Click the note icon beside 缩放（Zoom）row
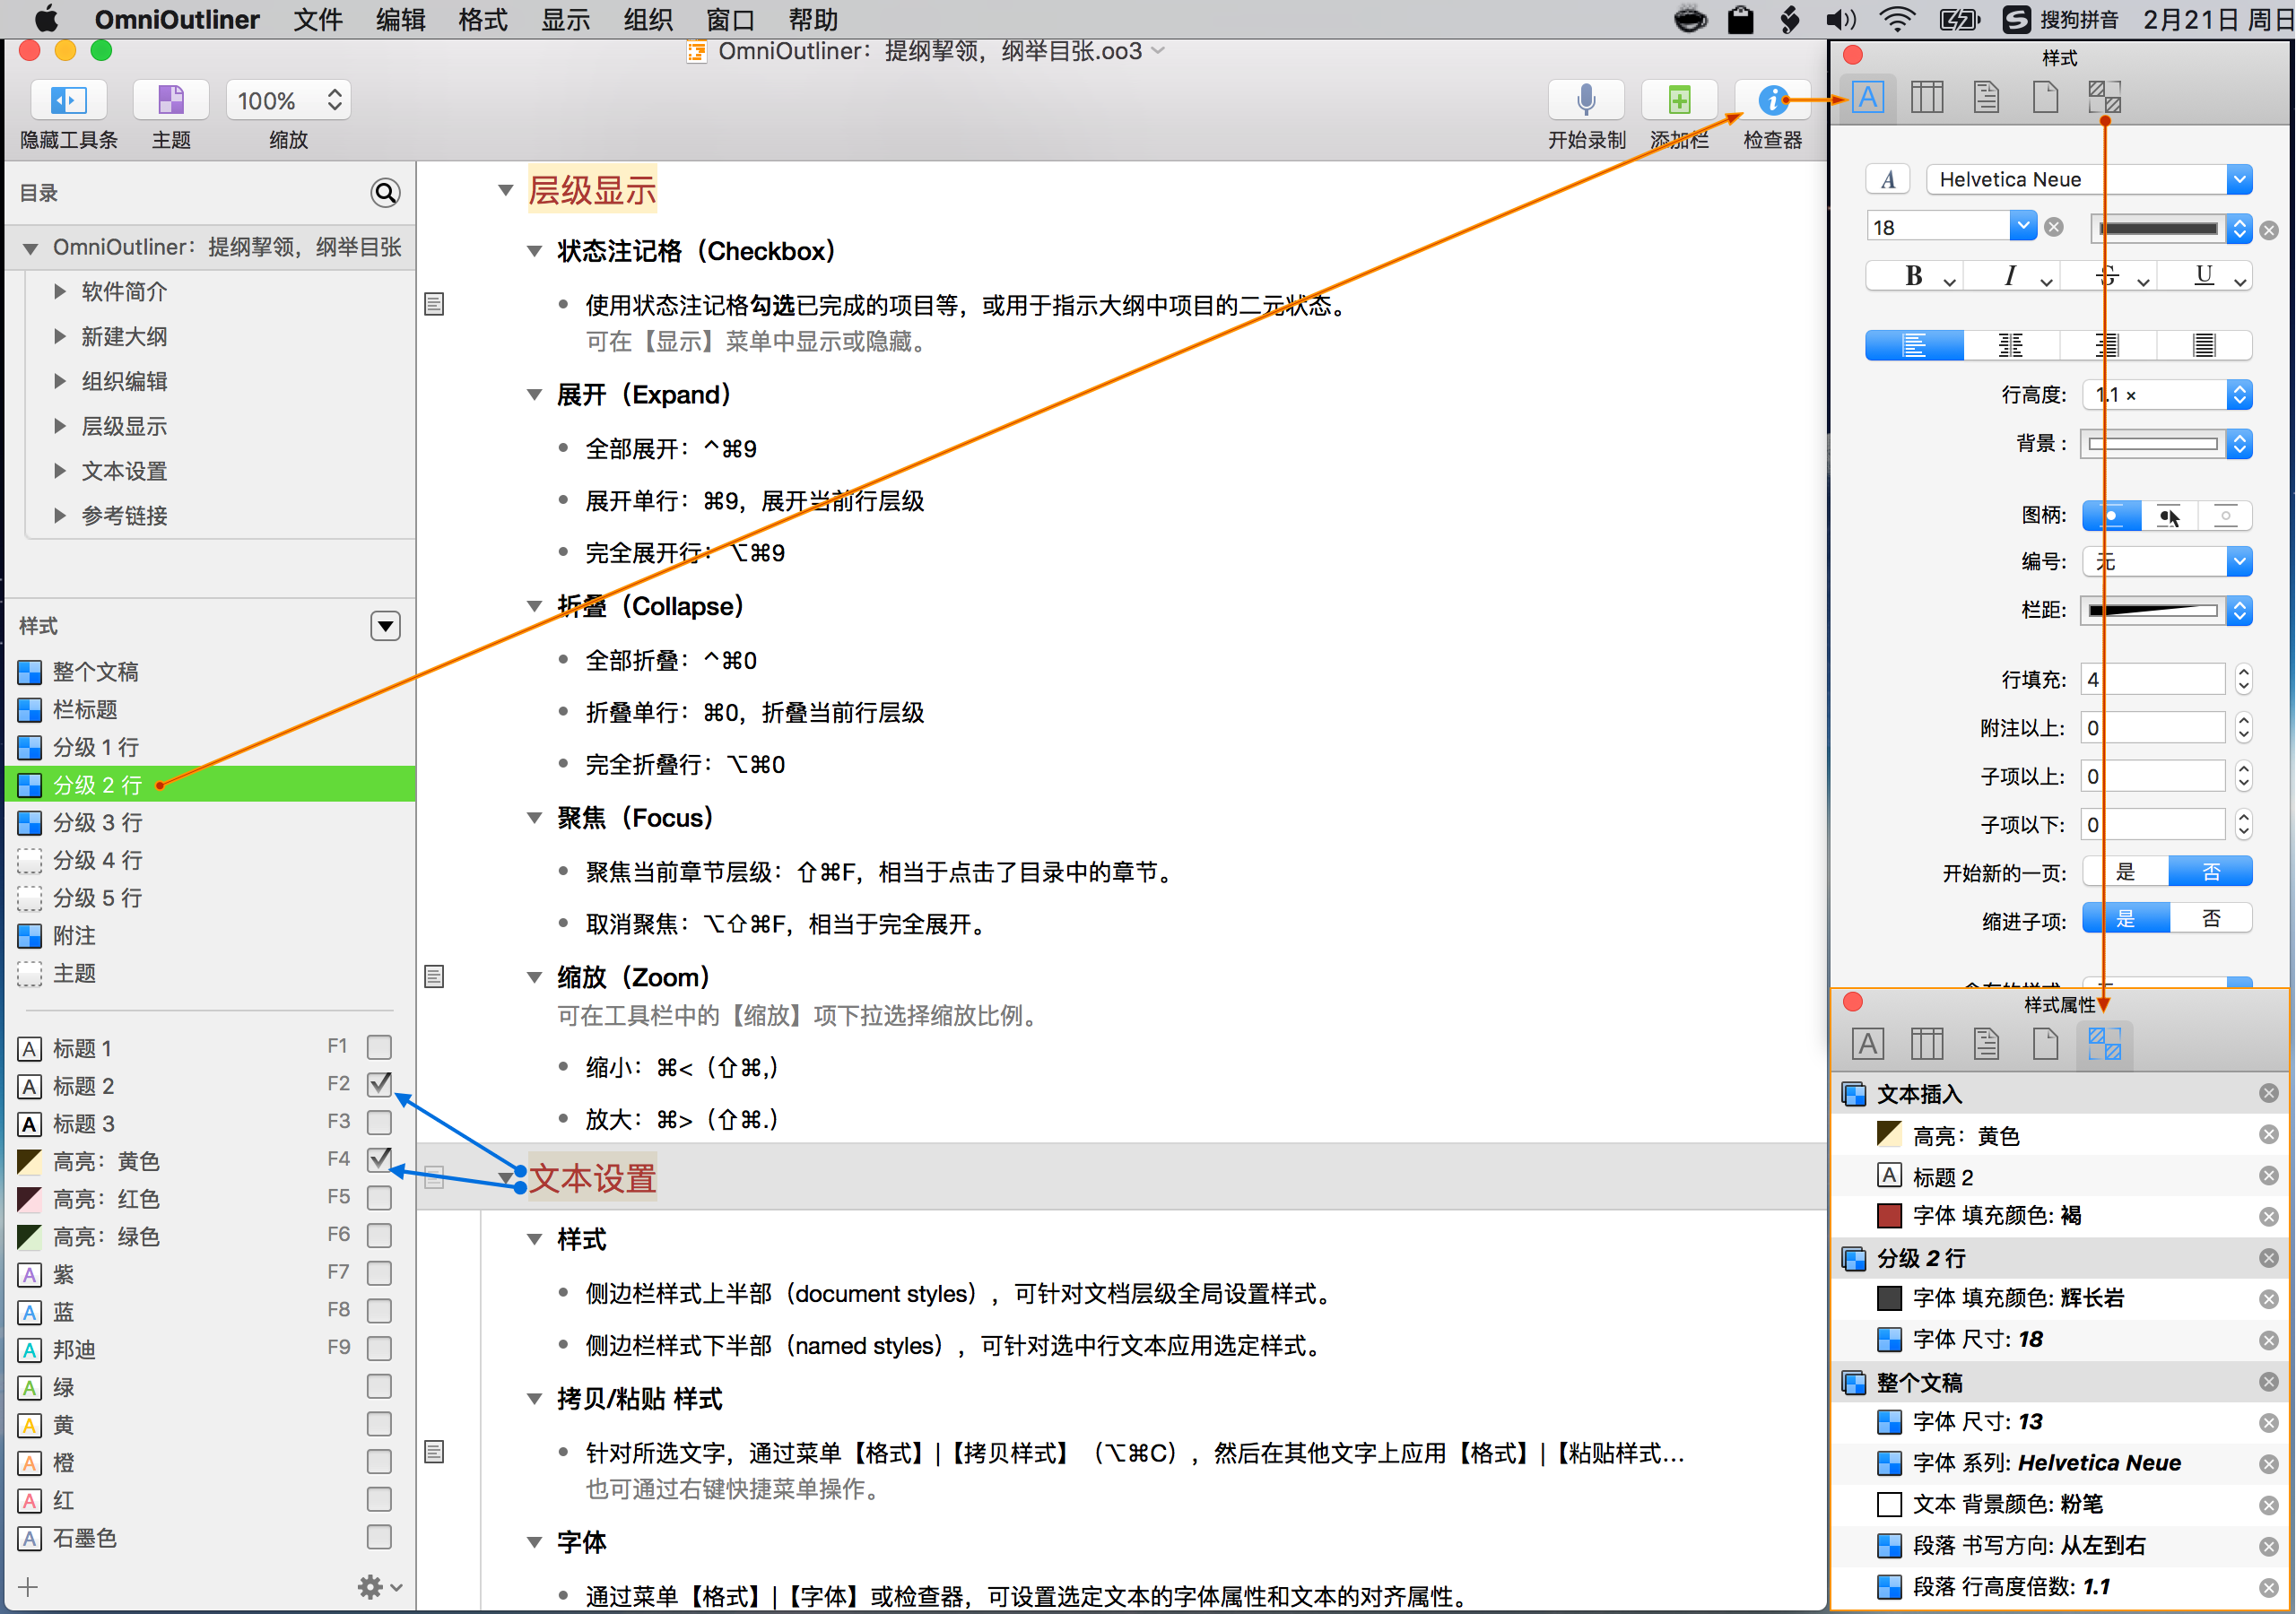The image size is (2296, 1614). (434, 976)
